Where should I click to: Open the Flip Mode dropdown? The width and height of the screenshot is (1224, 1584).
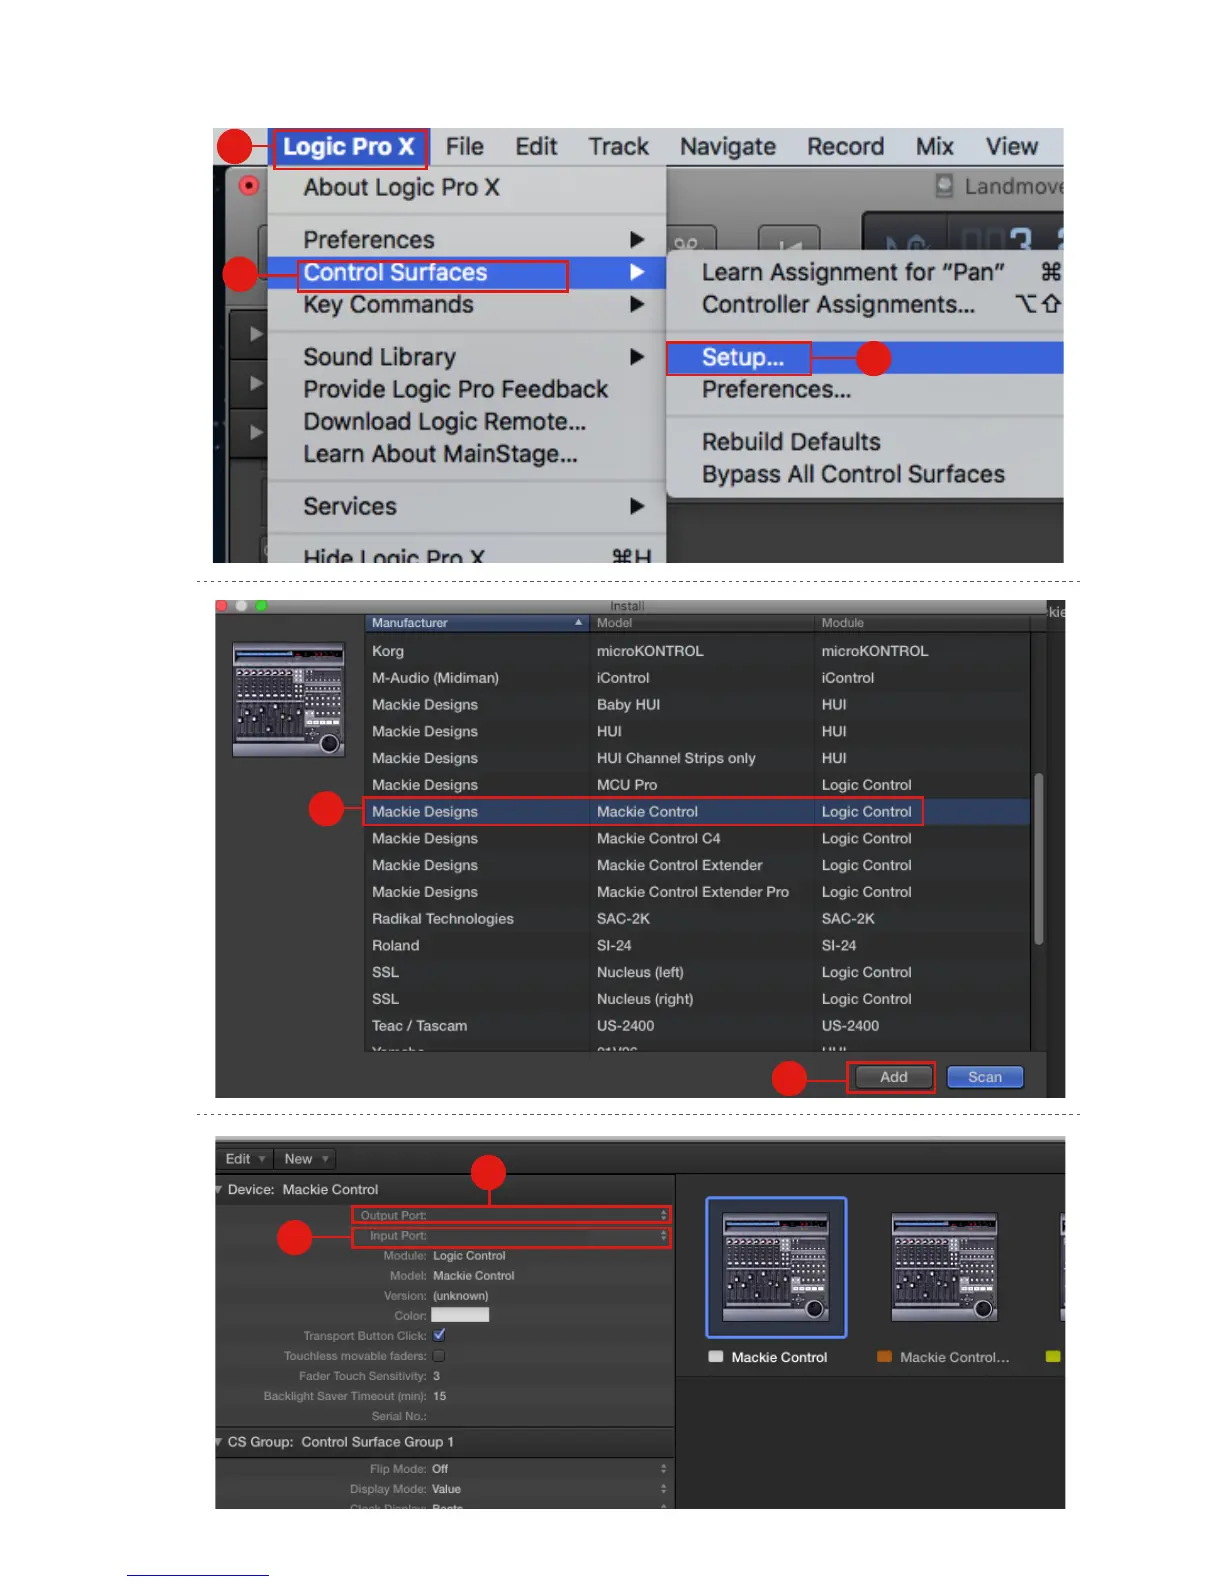coord(549,1469)
